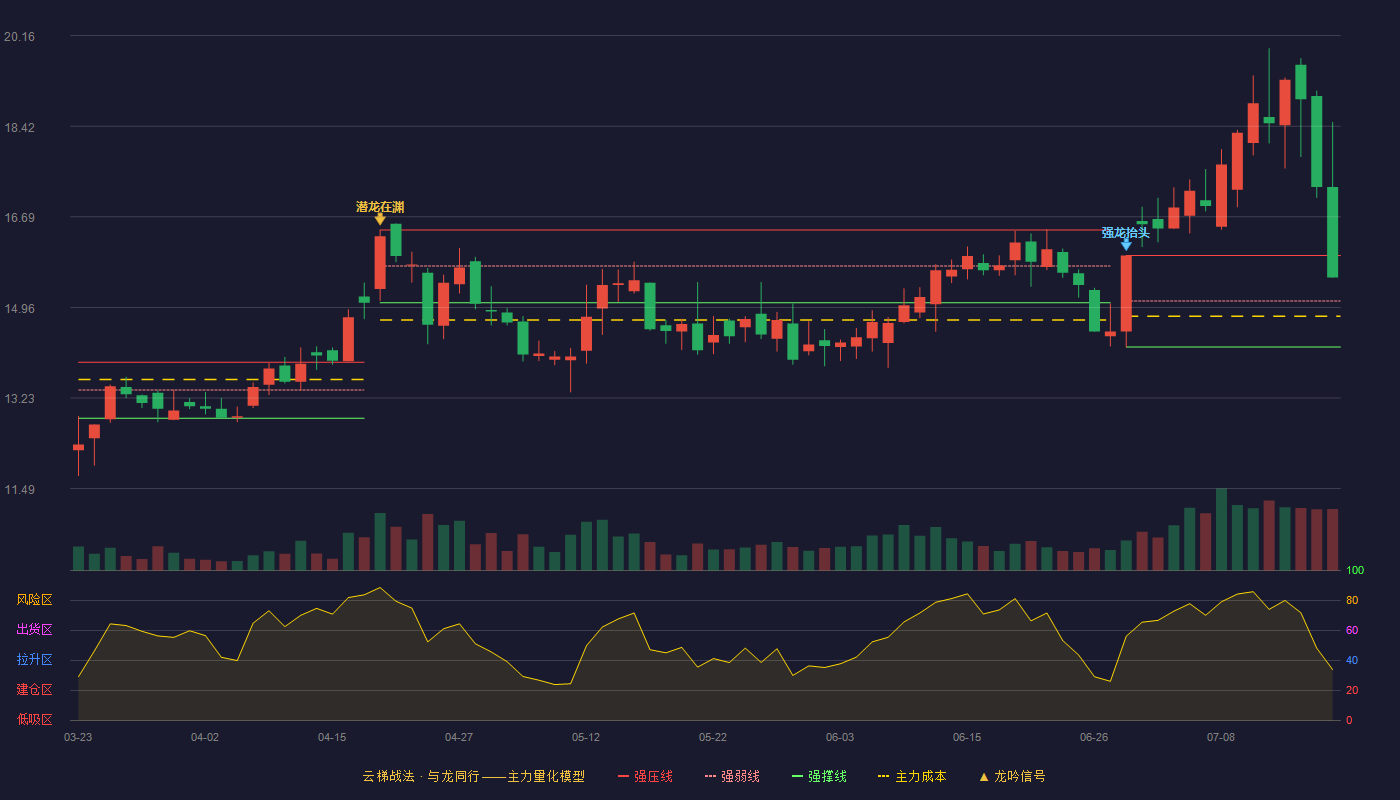Click the 拉升区 zone label
This screenshot has height=800, width=1400.
coord(34,660)
